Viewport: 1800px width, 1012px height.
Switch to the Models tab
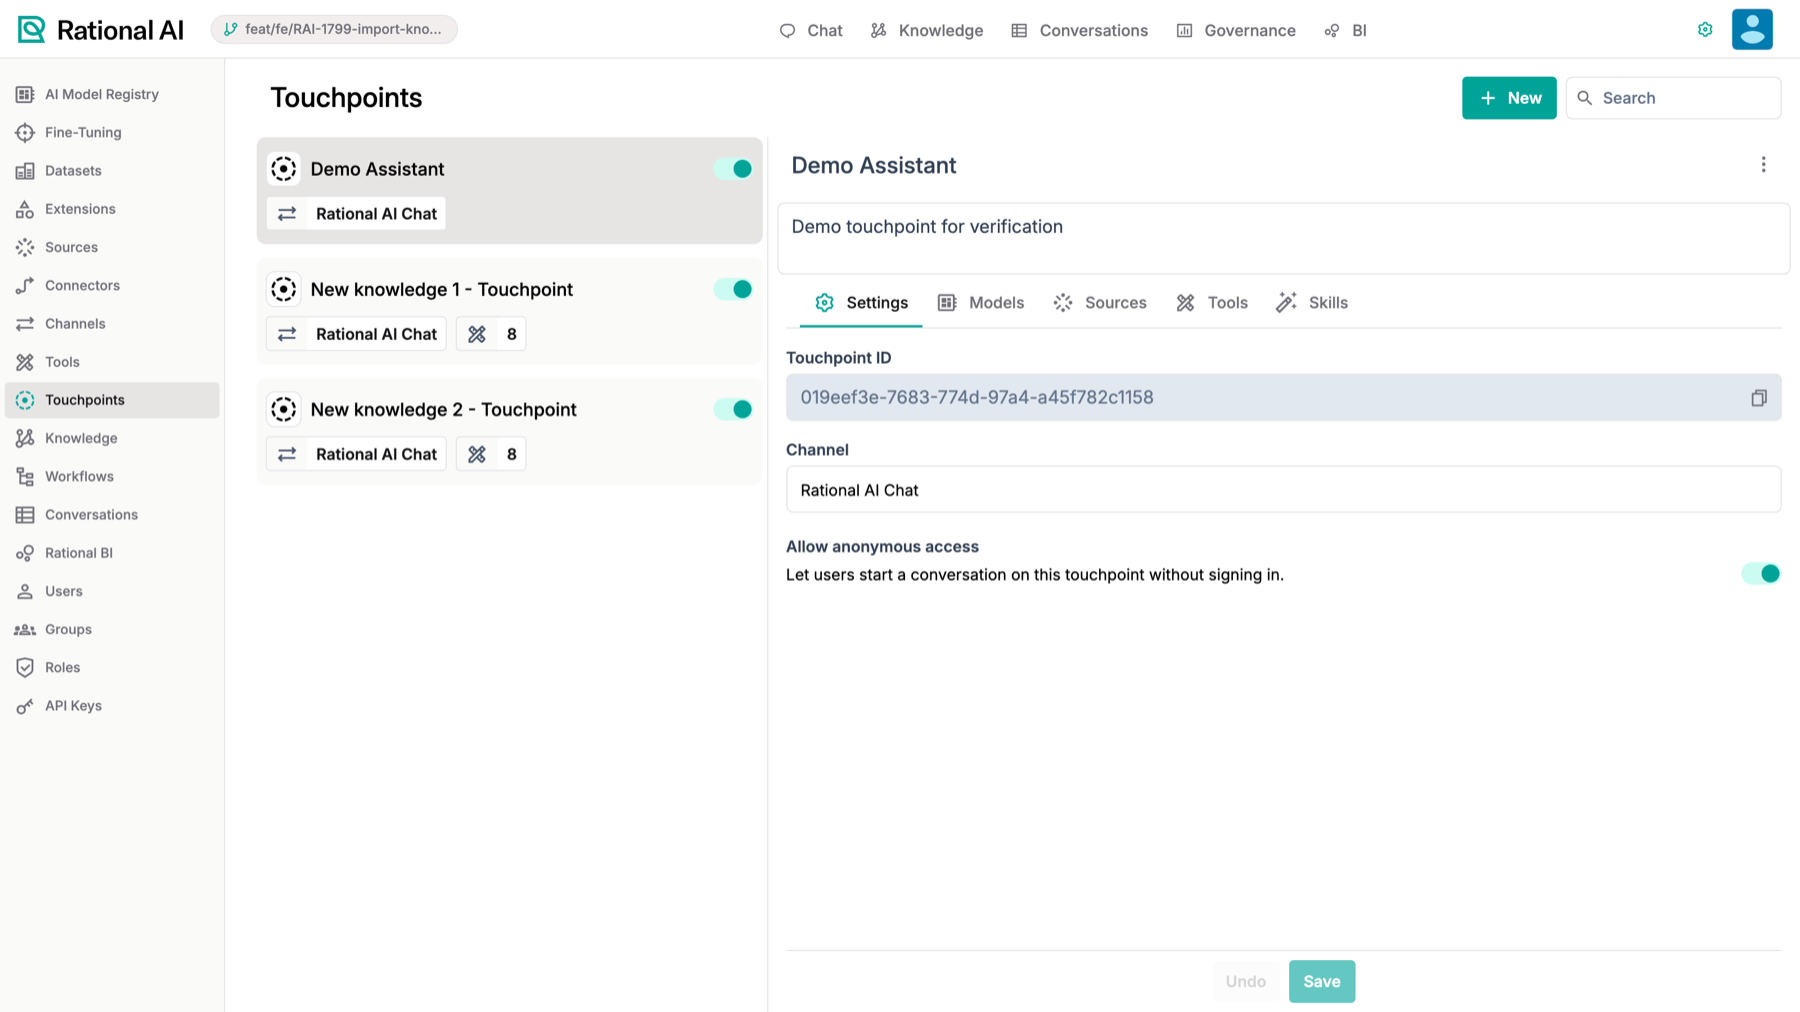tap(981, 303)
